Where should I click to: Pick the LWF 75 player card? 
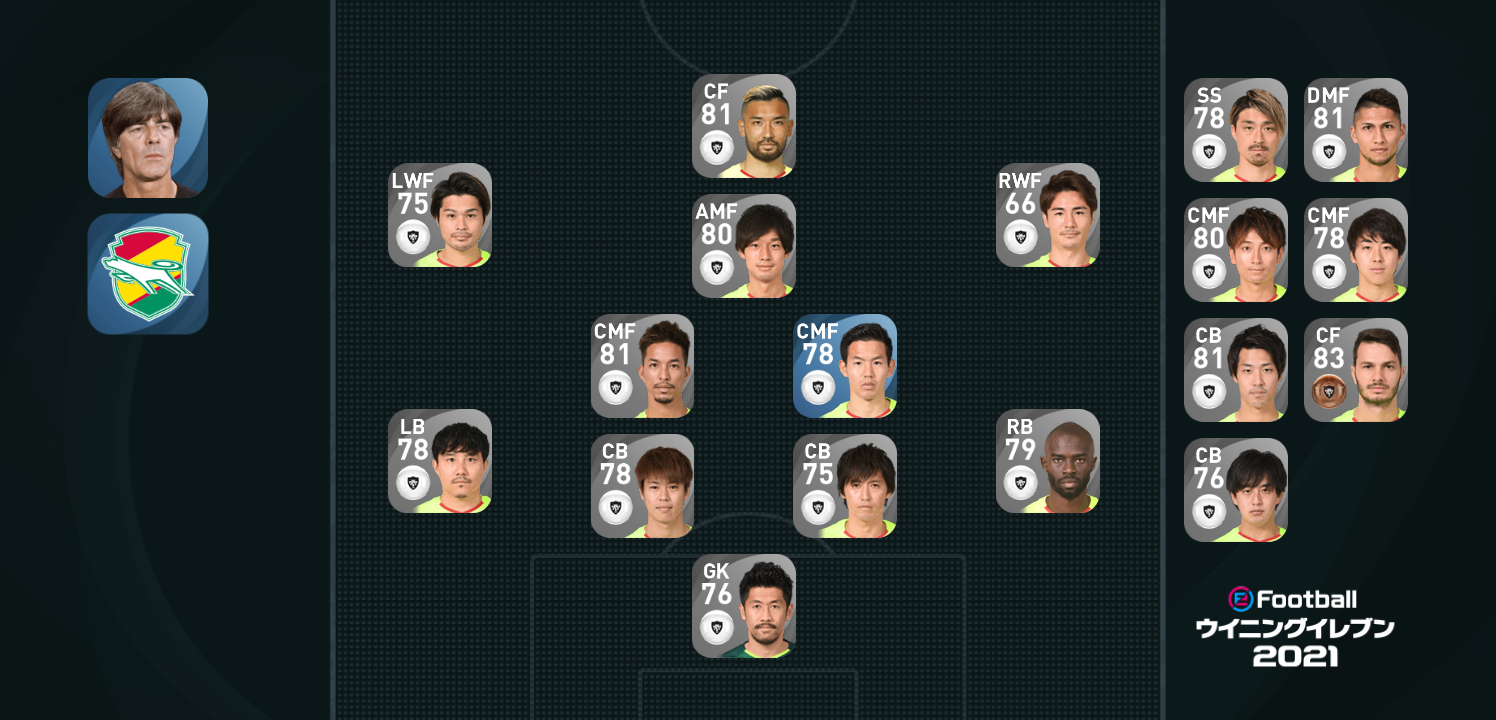pos(440,215)
